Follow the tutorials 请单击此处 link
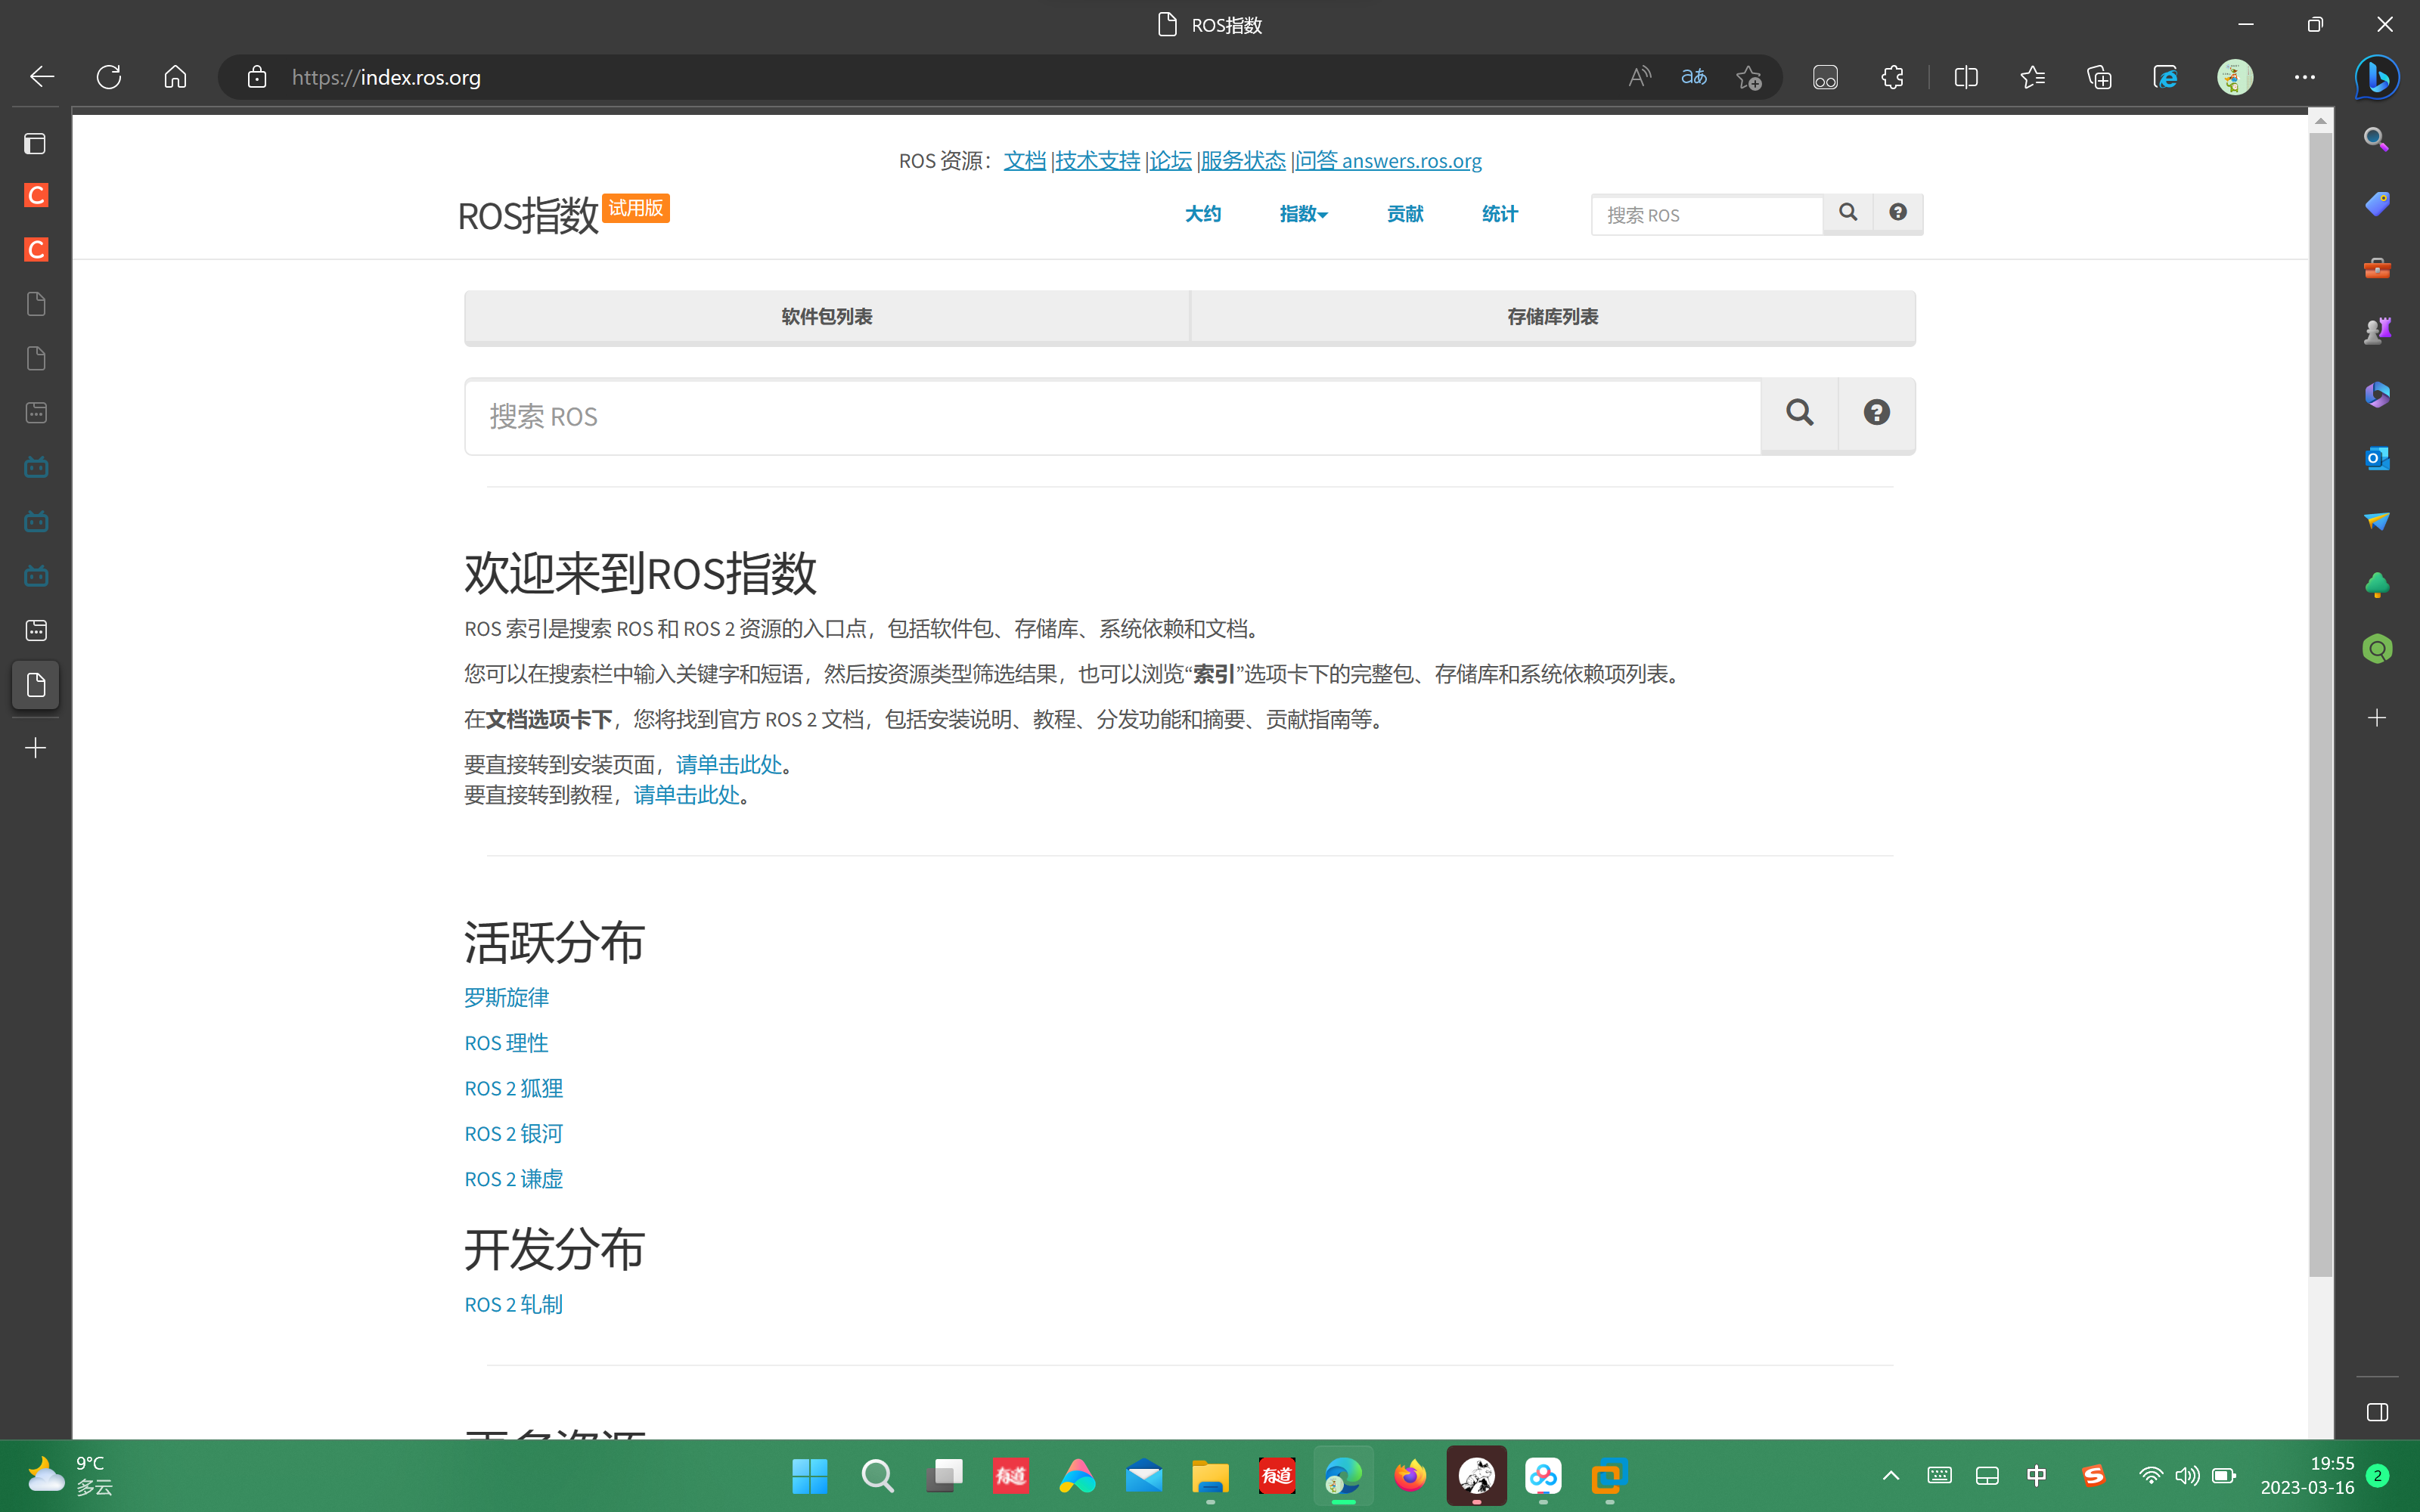Image resolution: width=2420 pixels, height=1512 pixels. 686,795
